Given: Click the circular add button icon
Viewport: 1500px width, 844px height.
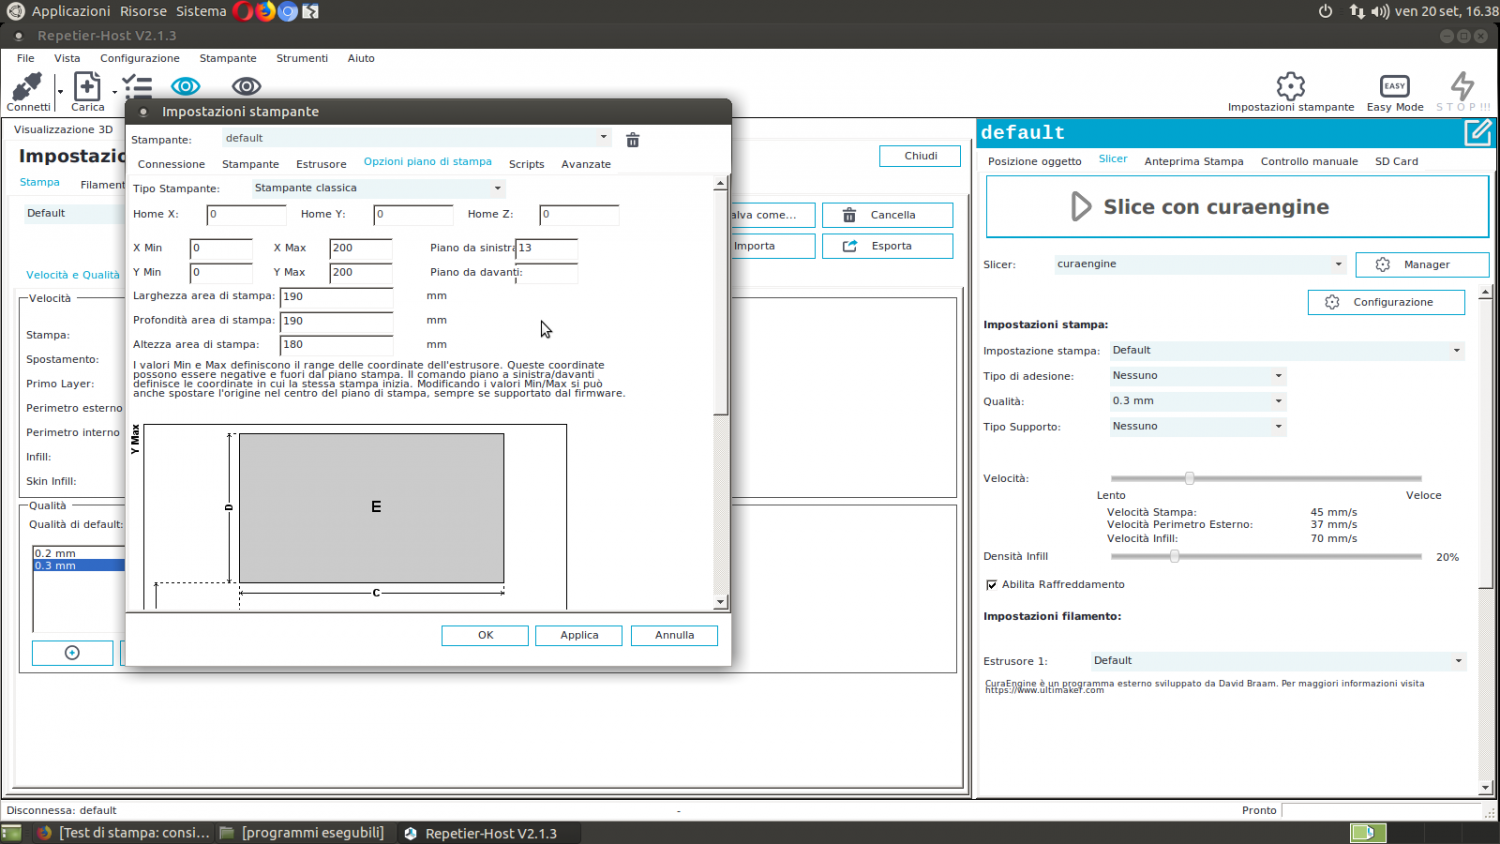Looking at the screenshot, I should (72, 653).
